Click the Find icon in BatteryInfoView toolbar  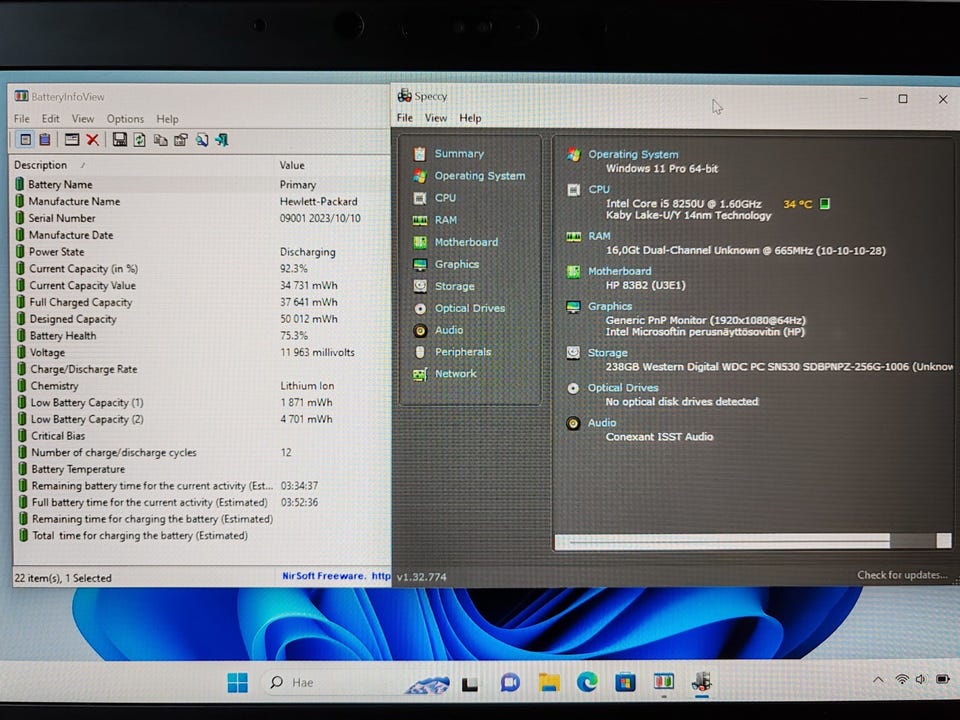click(201, 140)
